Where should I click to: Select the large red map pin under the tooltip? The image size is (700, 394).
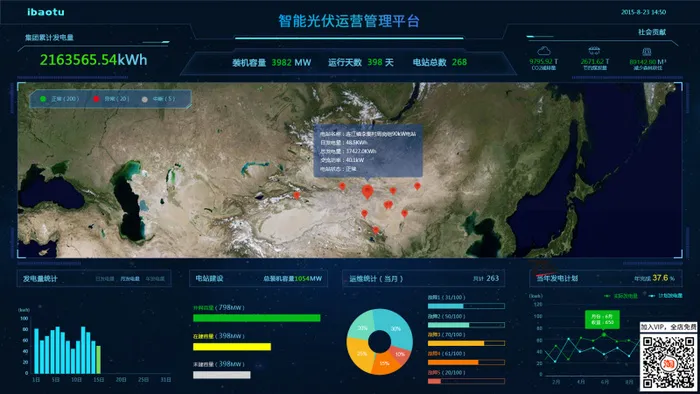pos(367,192)
